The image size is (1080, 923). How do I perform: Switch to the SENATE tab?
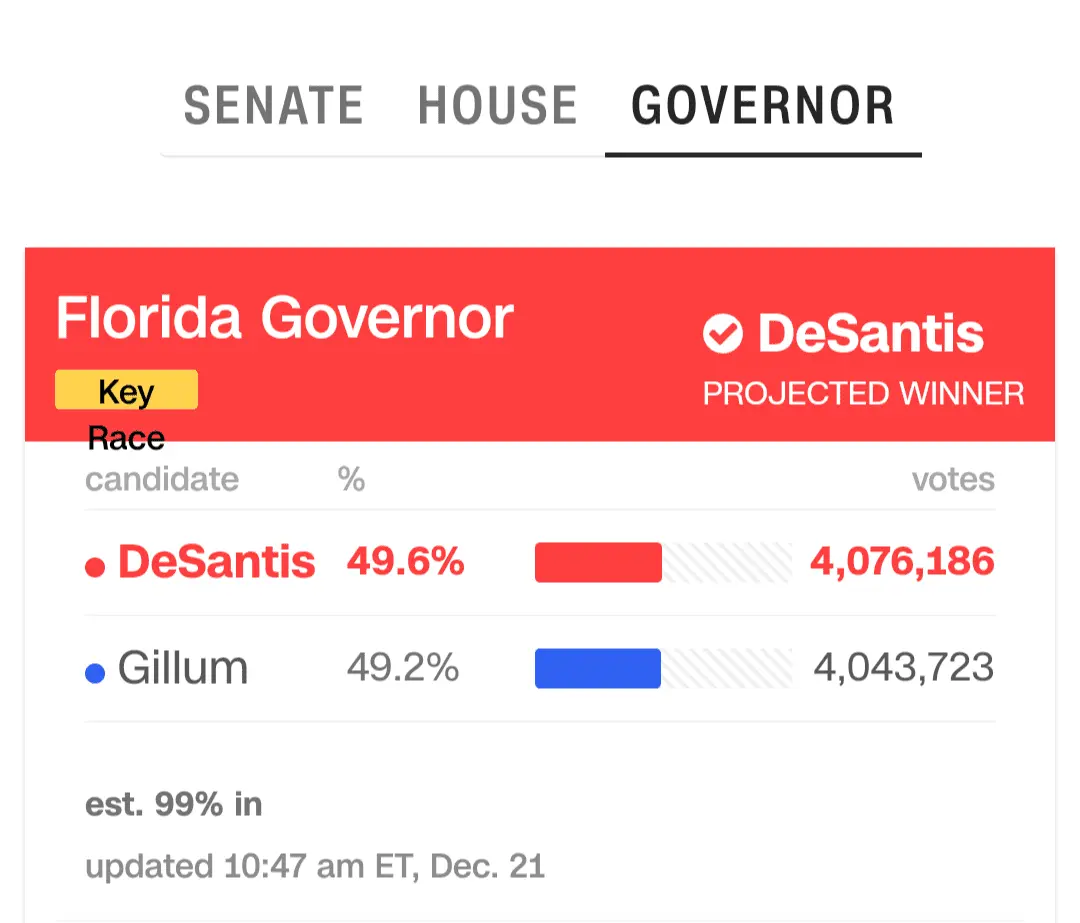(x=273, y=106)
